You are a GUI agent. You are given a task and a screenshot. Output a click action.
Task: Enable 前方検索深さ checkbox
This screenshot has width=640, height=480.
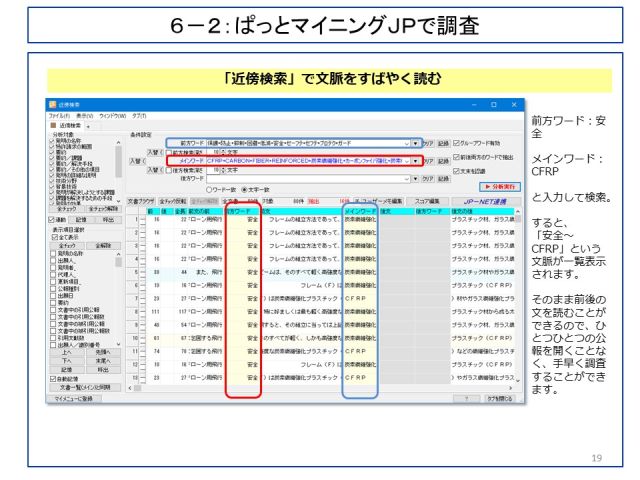[x=169, y=152]
